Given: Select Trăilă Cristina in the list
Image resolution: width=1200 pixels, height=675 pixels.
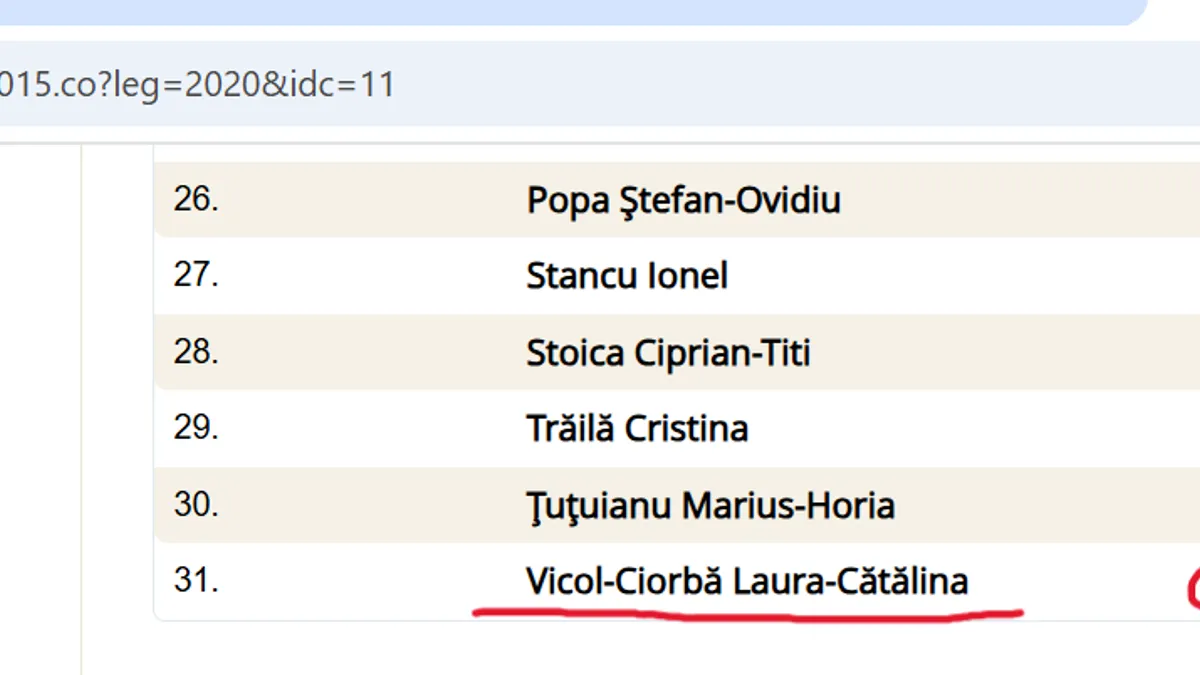Looking at the screenshot, I should pyautogui.click(x=637, y=429).
